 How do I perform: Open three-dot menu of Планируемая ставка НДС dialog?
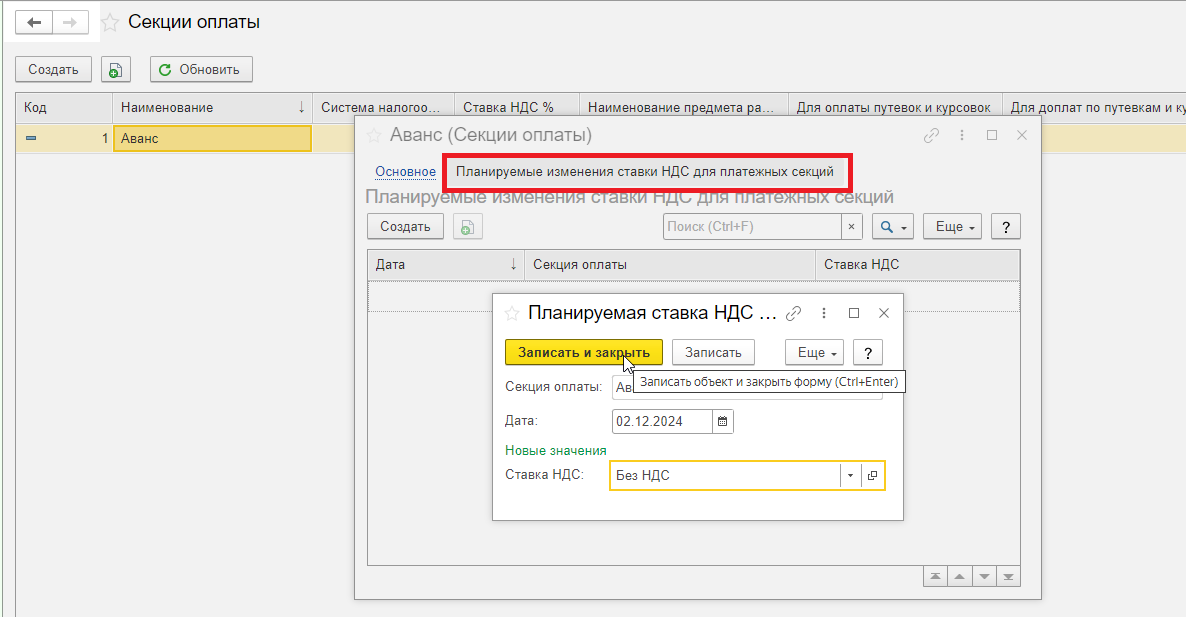[x=824, y=313]
